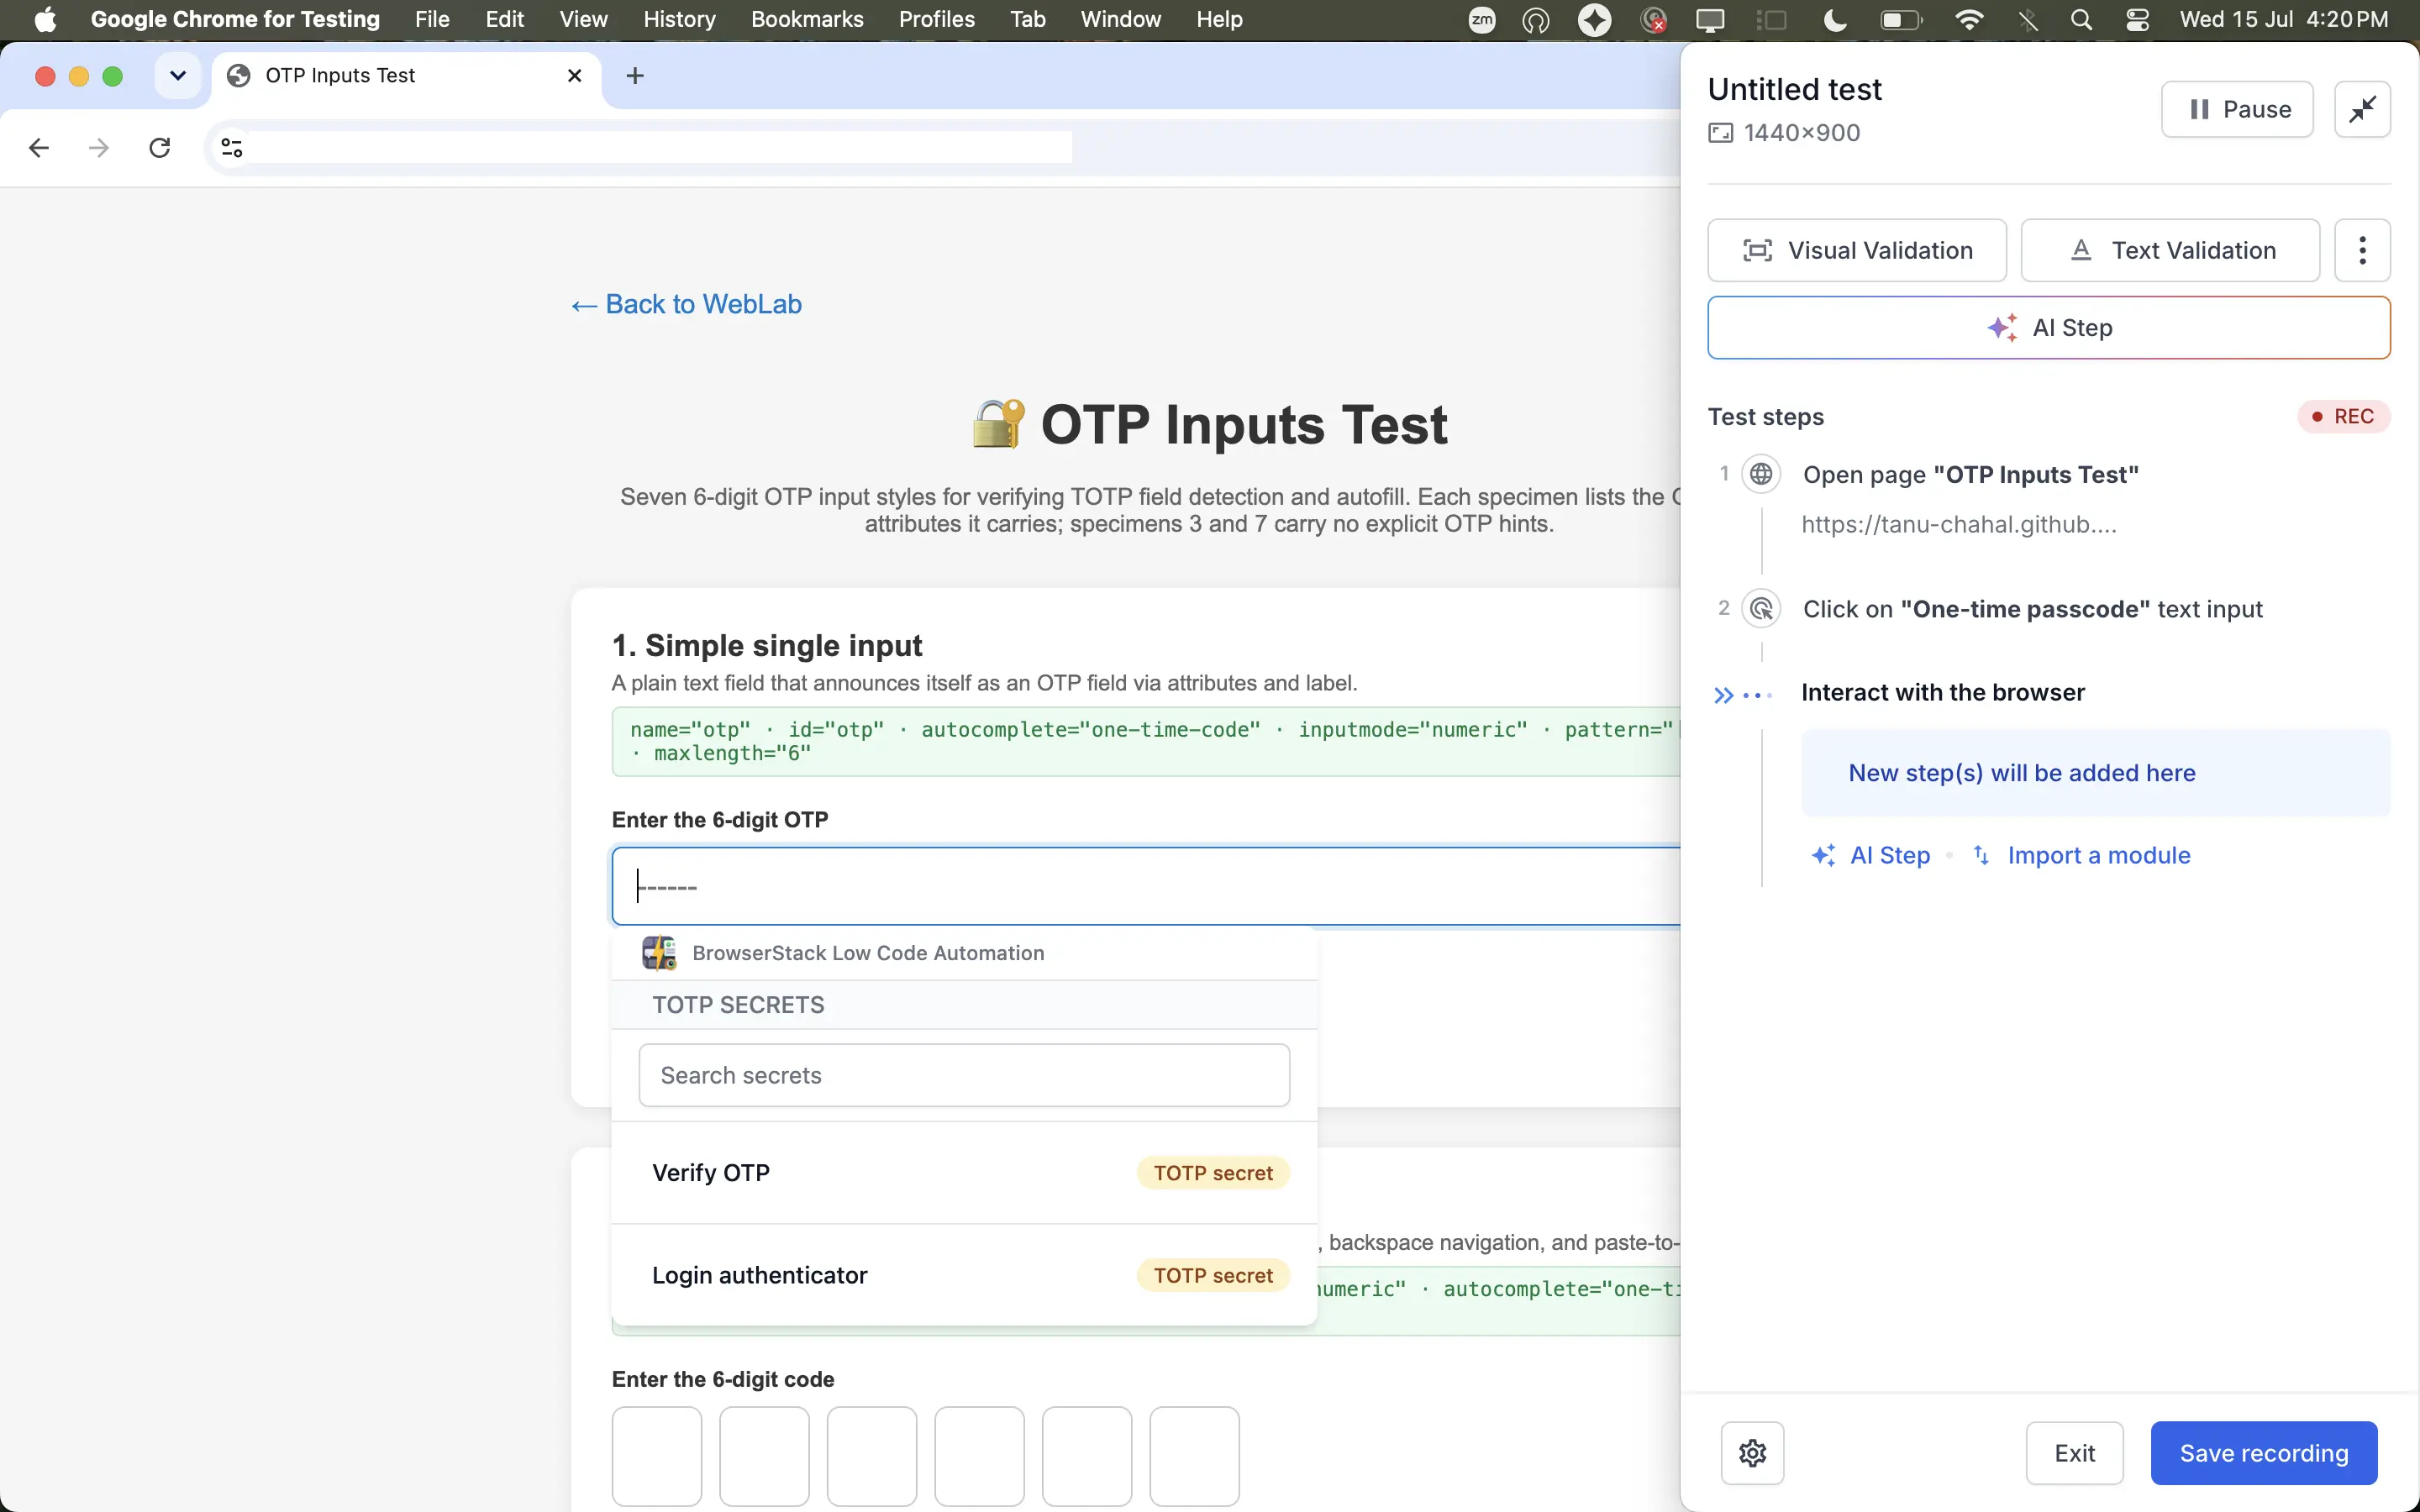The height and width of the screenshot is (1512, 2420).
Task: Click the screen mirroring display icon
Action: point(1710,19)
